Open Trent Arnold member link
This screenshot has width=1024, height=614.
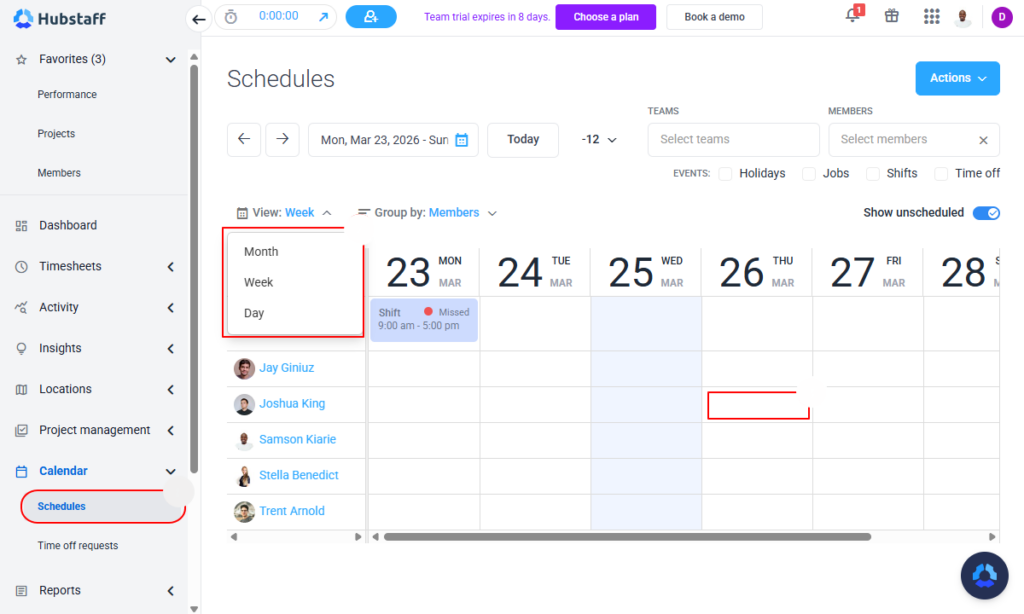(x=292, y=511)
